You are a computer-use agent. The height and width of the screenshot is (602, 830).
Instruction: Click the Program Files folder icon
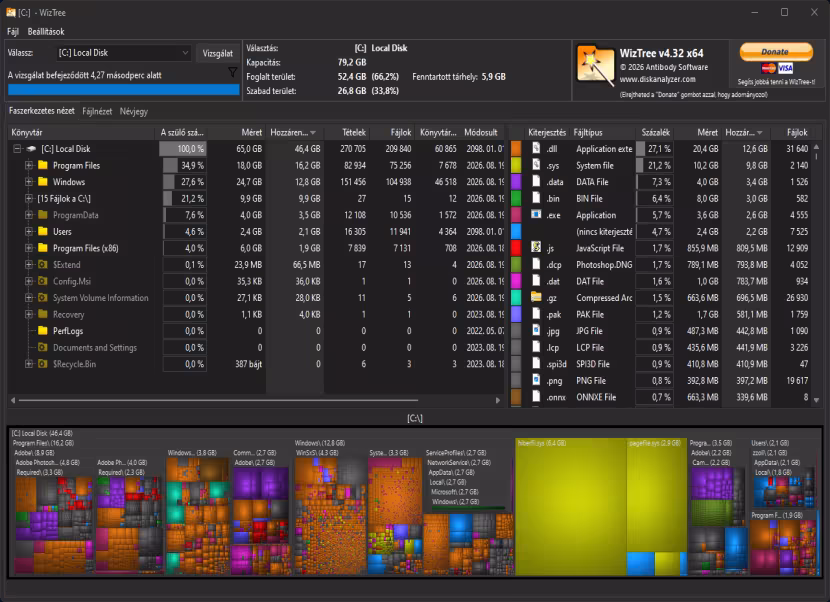(43, 165)
